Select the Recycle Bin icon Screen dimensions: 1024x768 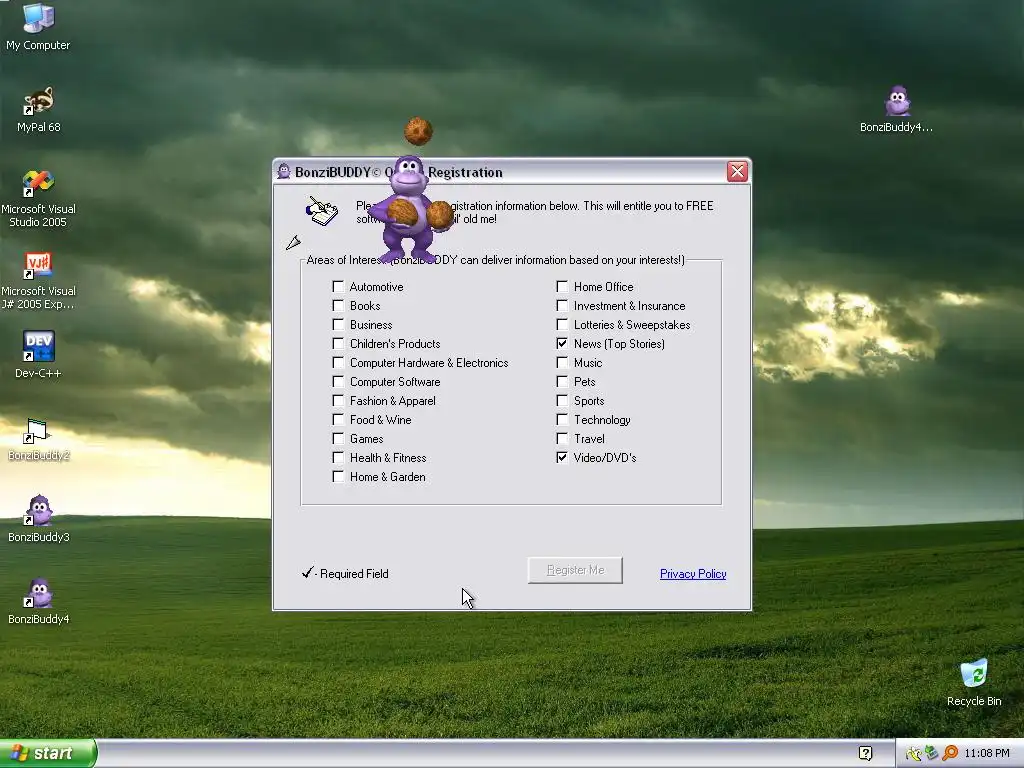click(x=974, y=682)
